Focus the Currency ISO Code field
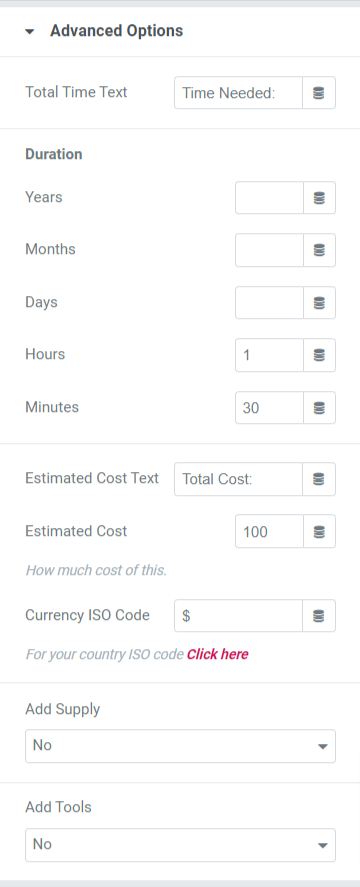 [238, 615]
